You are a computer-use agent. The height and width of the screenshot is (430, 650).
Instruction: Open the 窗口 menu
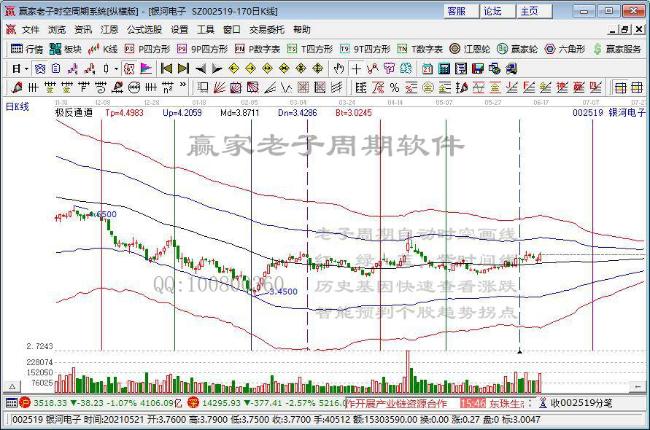[232, 29]
